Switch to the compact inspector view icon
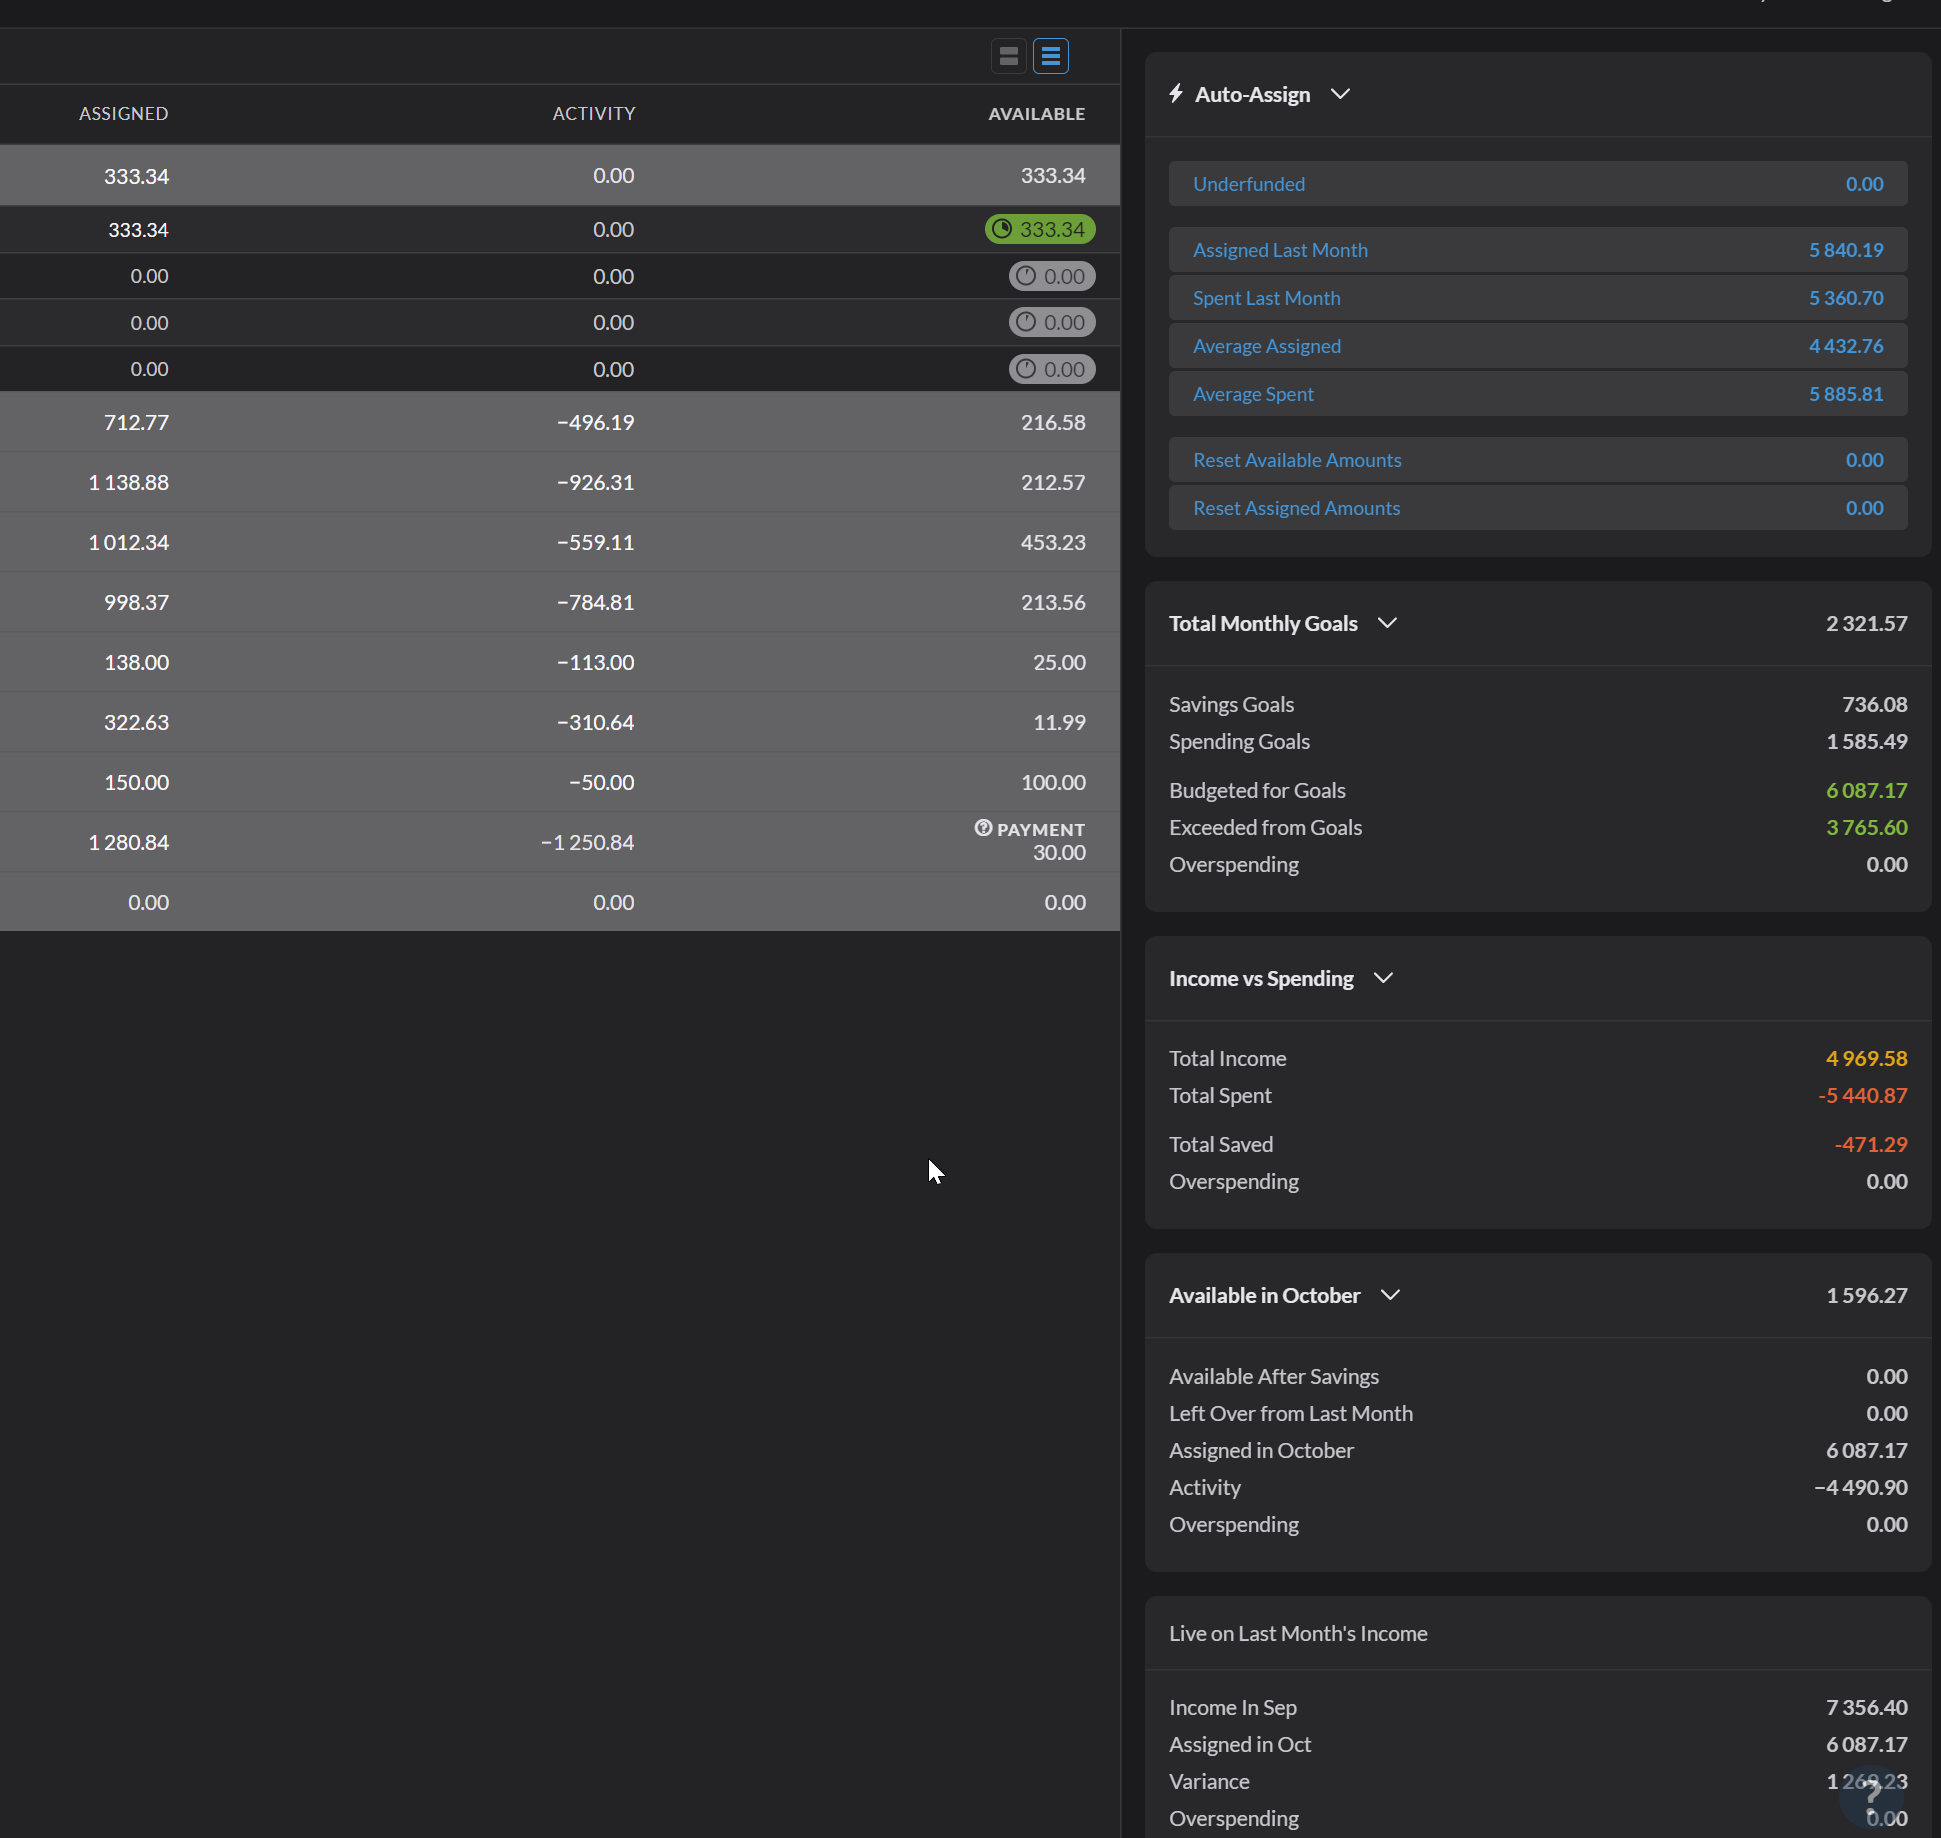The width and height of the screenshot is (1941, 1838). (1008, 56)
